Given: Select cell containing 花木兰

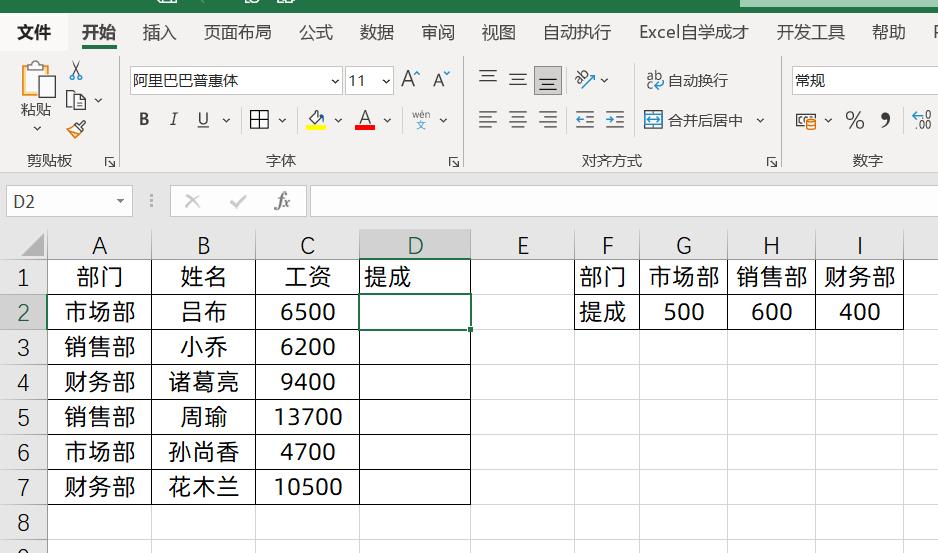Looking at the screenshot, I should click(x=203, y=487).
